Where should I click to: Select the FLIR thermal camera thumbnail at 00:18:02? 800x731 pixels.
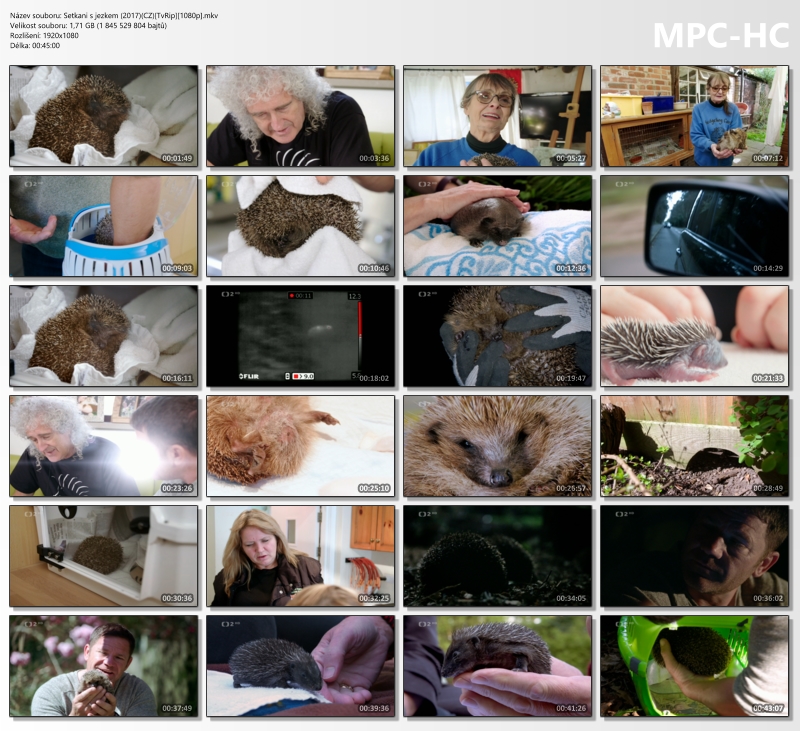(x=301, y=336)
